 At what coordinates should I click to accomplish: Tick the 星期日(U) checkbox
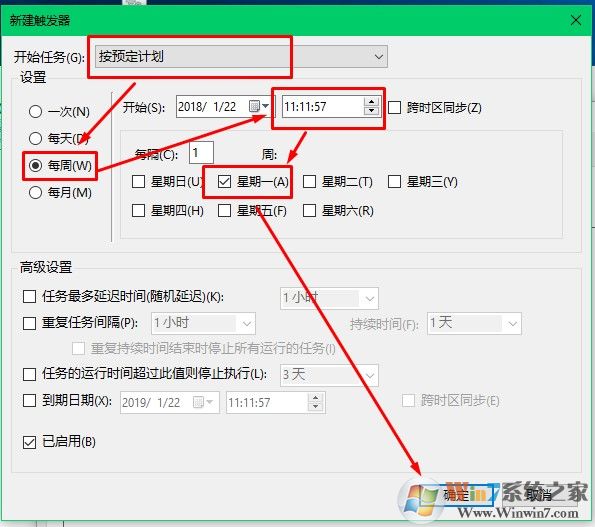click(x=139, y=181)
